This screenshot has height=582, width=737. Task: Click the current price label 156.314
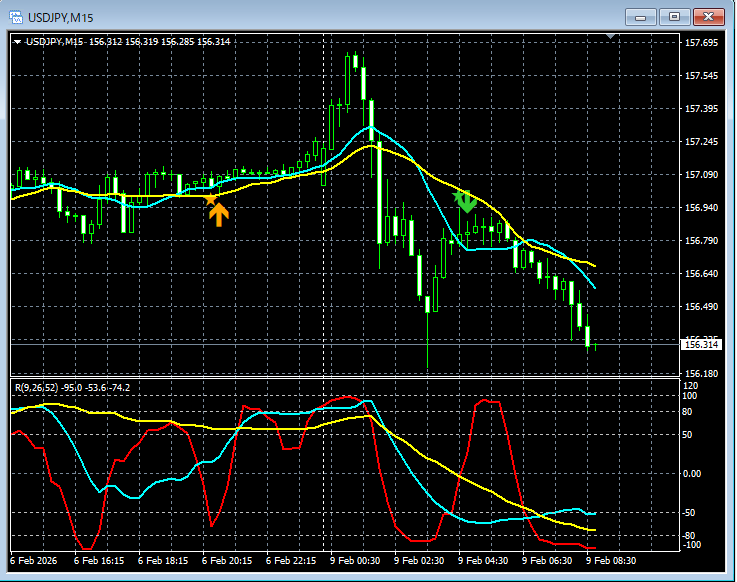point(701,345)
